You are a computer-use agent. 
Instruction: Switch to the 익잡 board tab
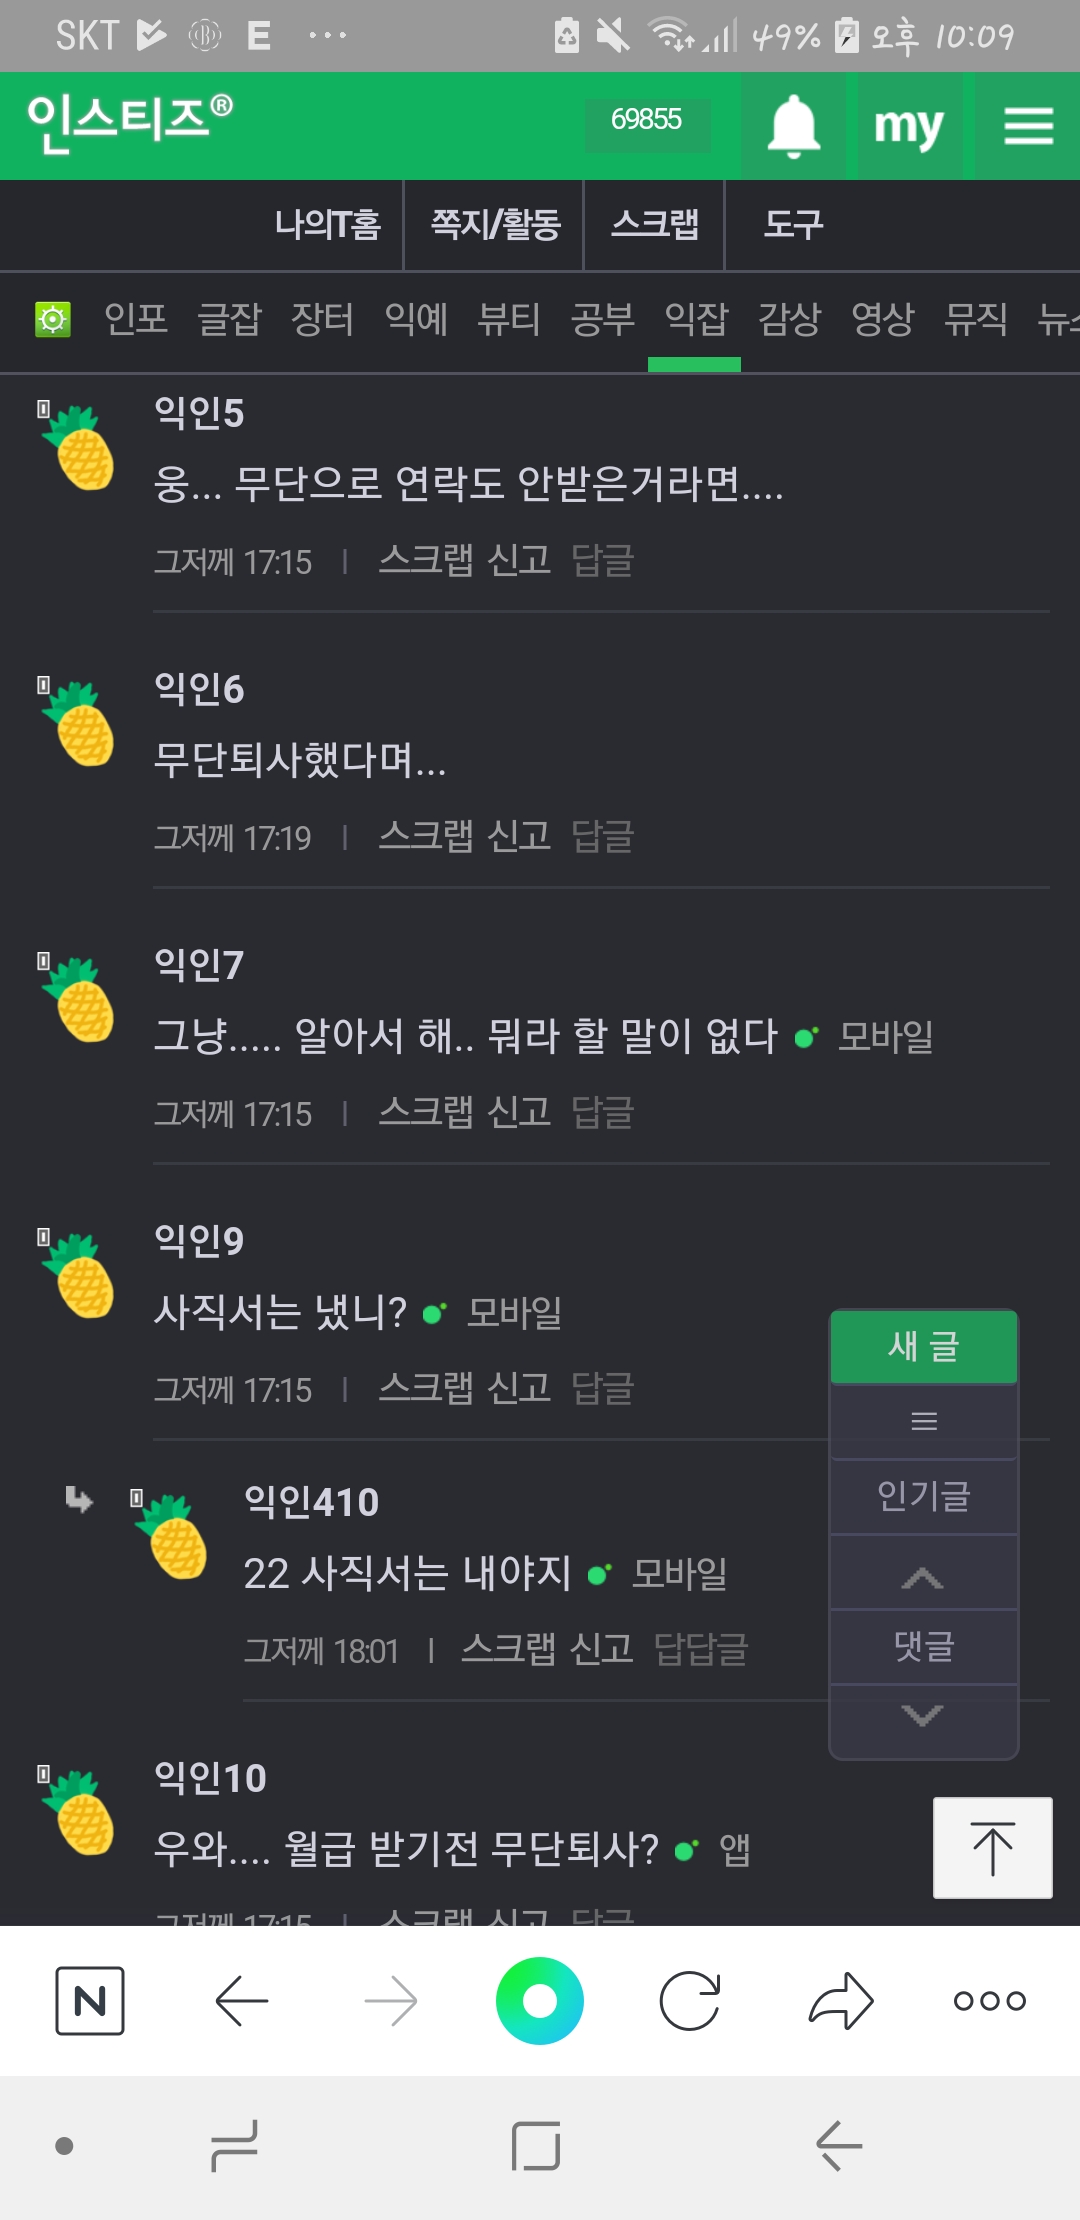(x=696, y=320)
